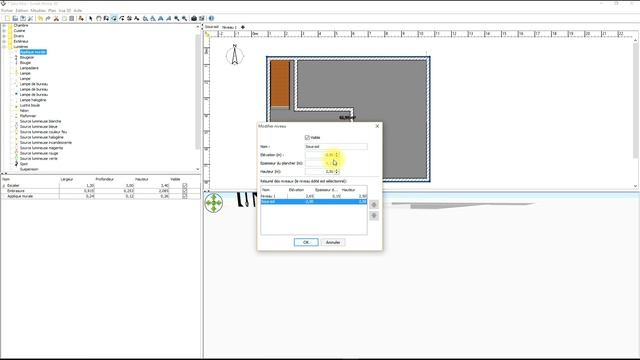640x360 pixels.
Task: Click the compass rose on the plan
Action: point(235,55)
